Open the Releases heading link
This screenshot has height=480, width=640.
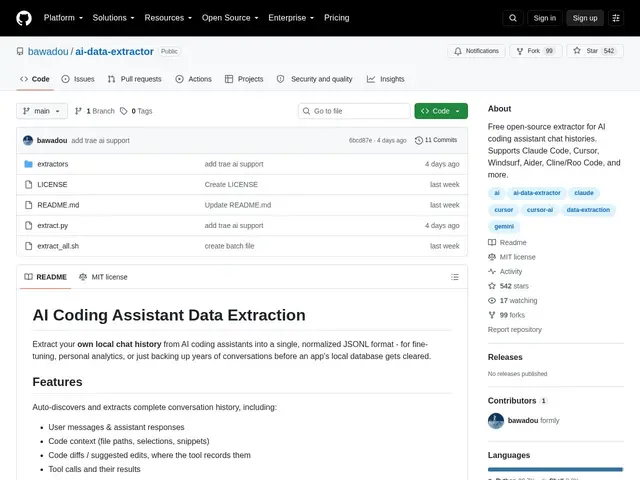pos(505,357)
